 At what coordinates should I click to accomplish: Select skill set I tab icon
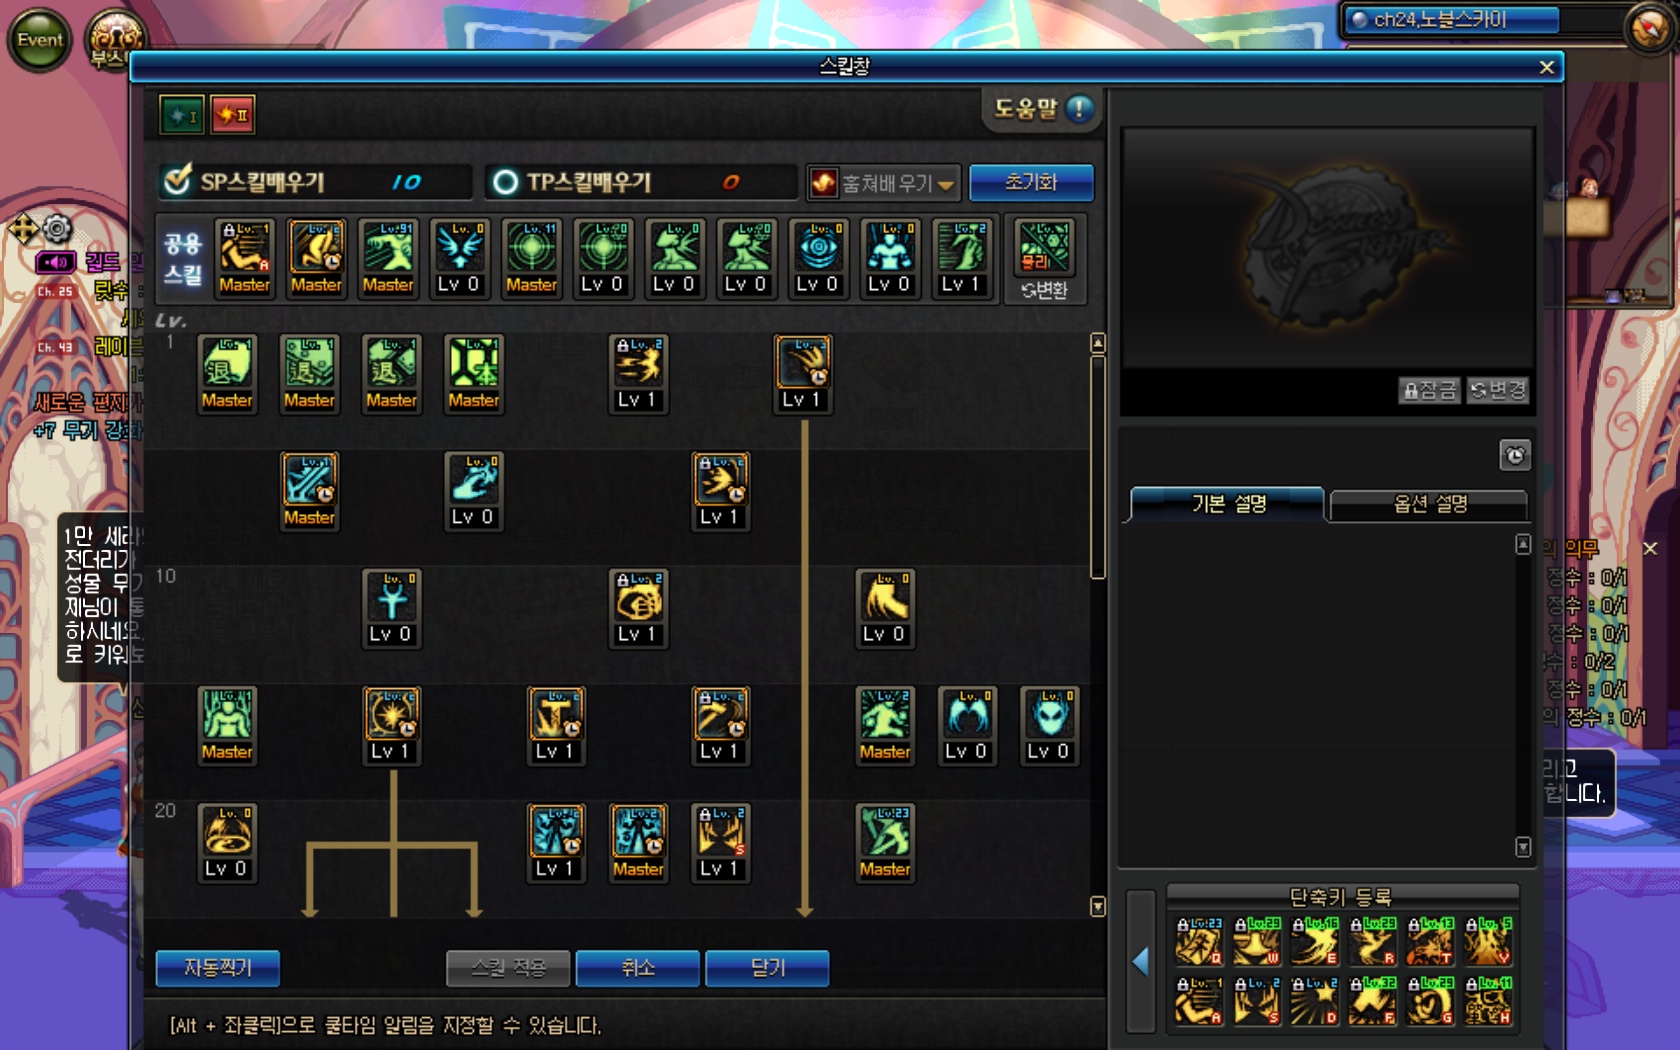click(182, 115)
